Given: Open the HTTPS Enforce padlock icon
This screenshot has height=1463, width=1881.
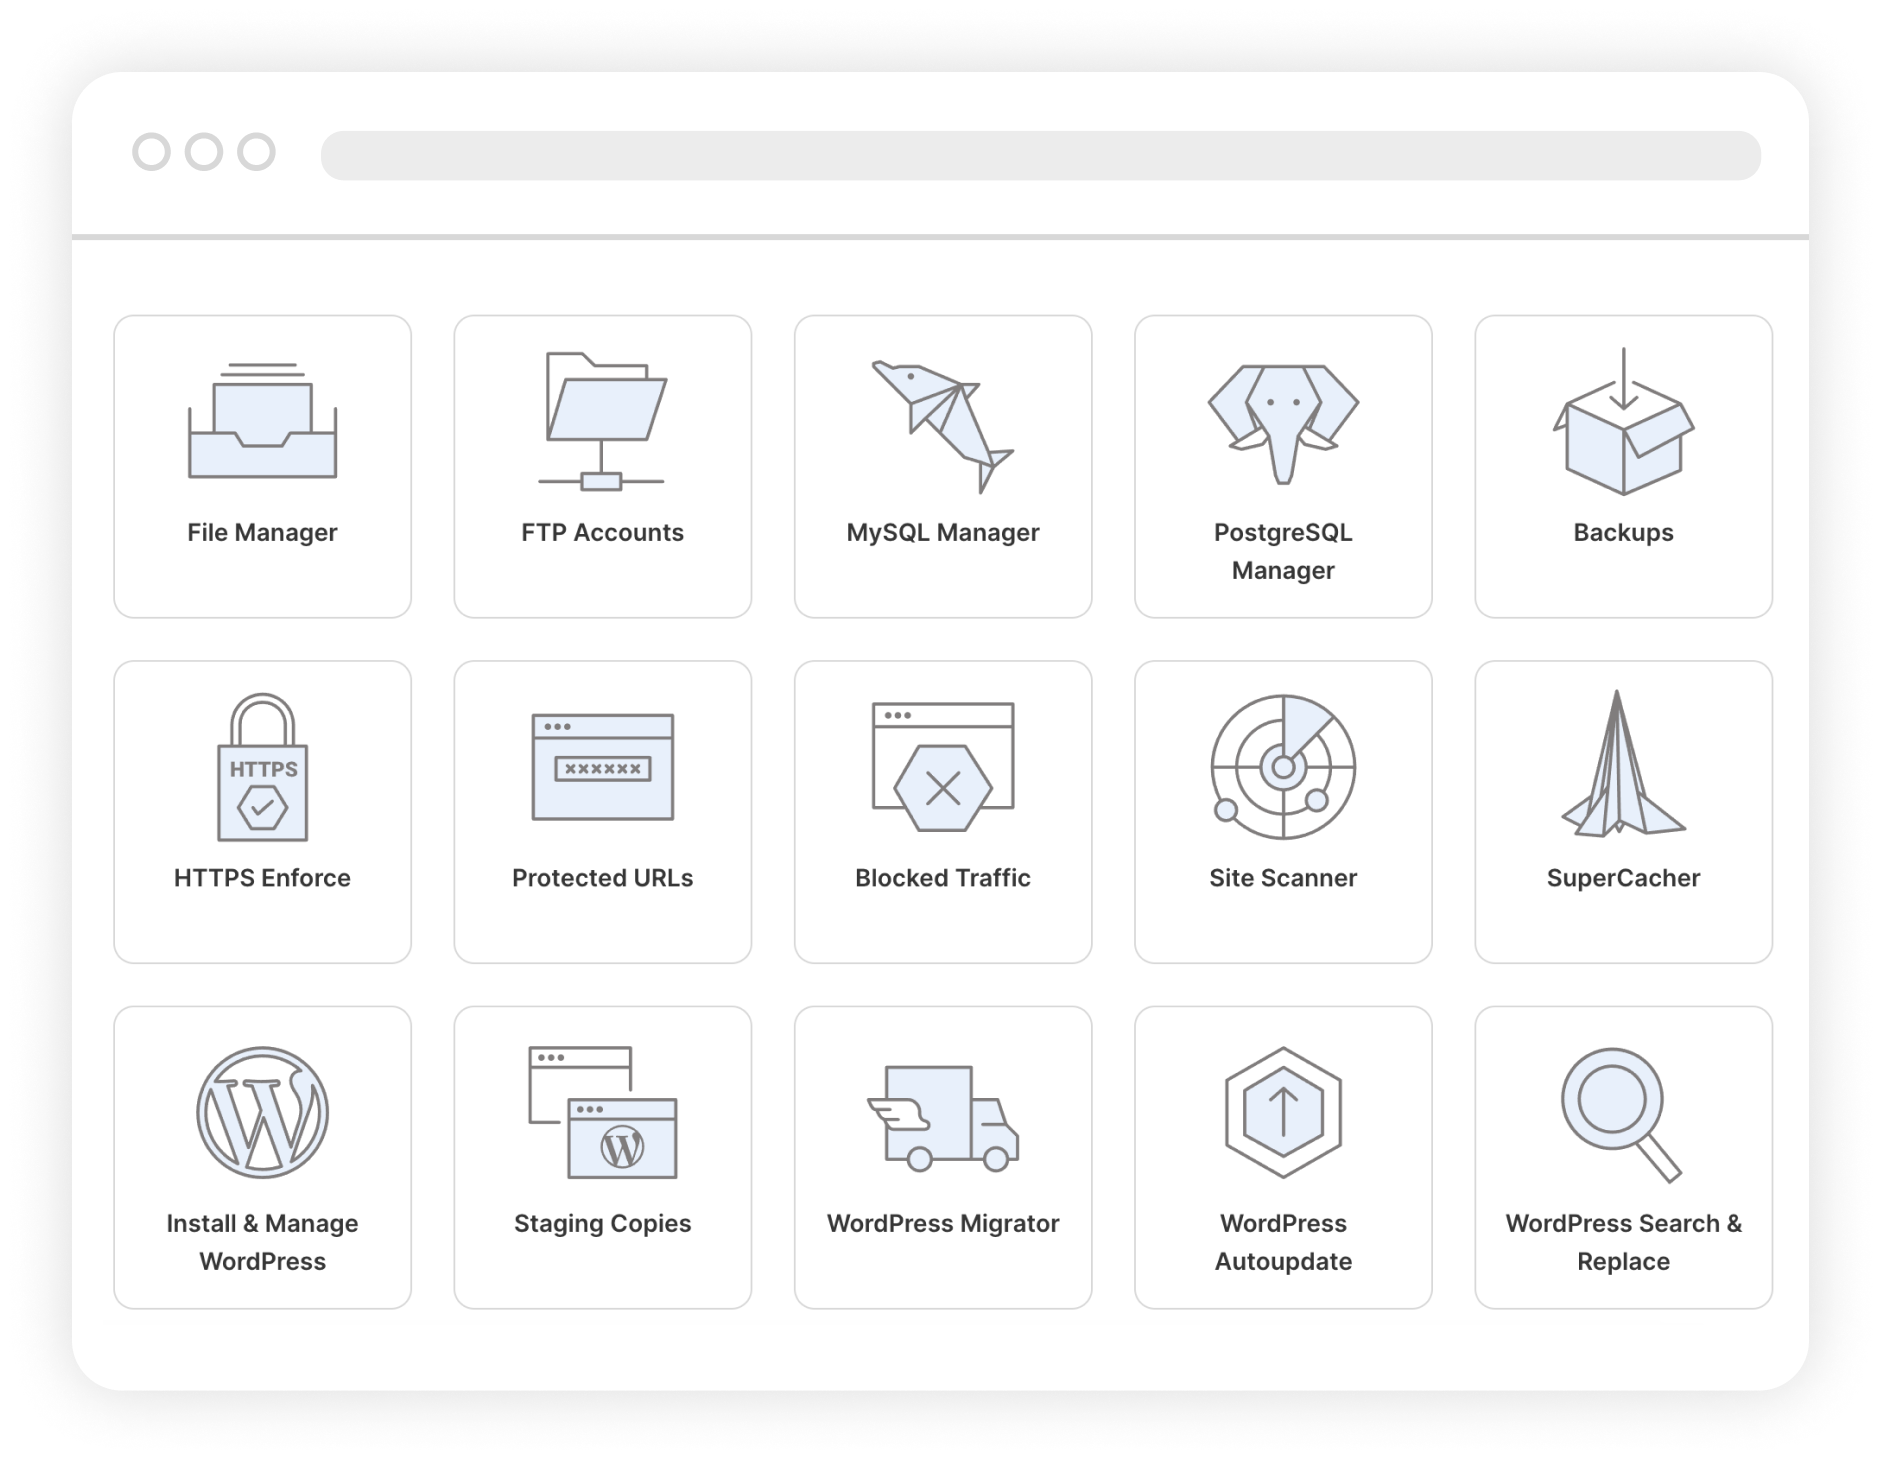Looking at the screenshot, I should (262, 767).
